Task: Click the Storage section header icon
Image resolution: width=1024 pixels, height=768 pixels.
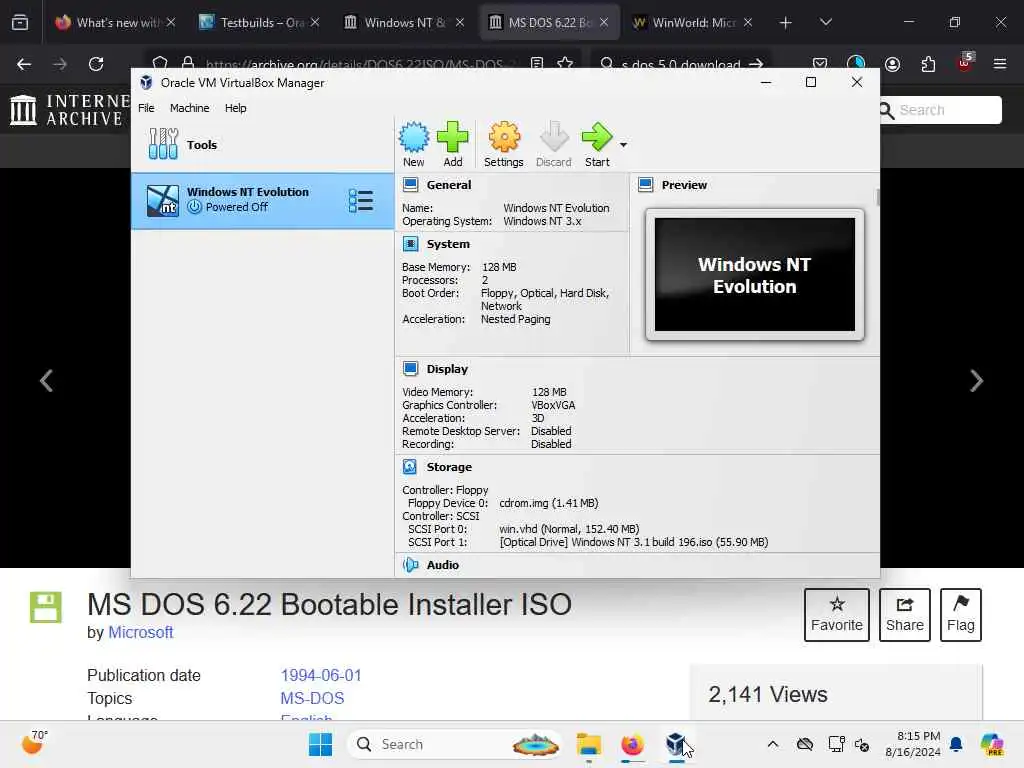Action: pyautogui.click(x=410, y=467)
